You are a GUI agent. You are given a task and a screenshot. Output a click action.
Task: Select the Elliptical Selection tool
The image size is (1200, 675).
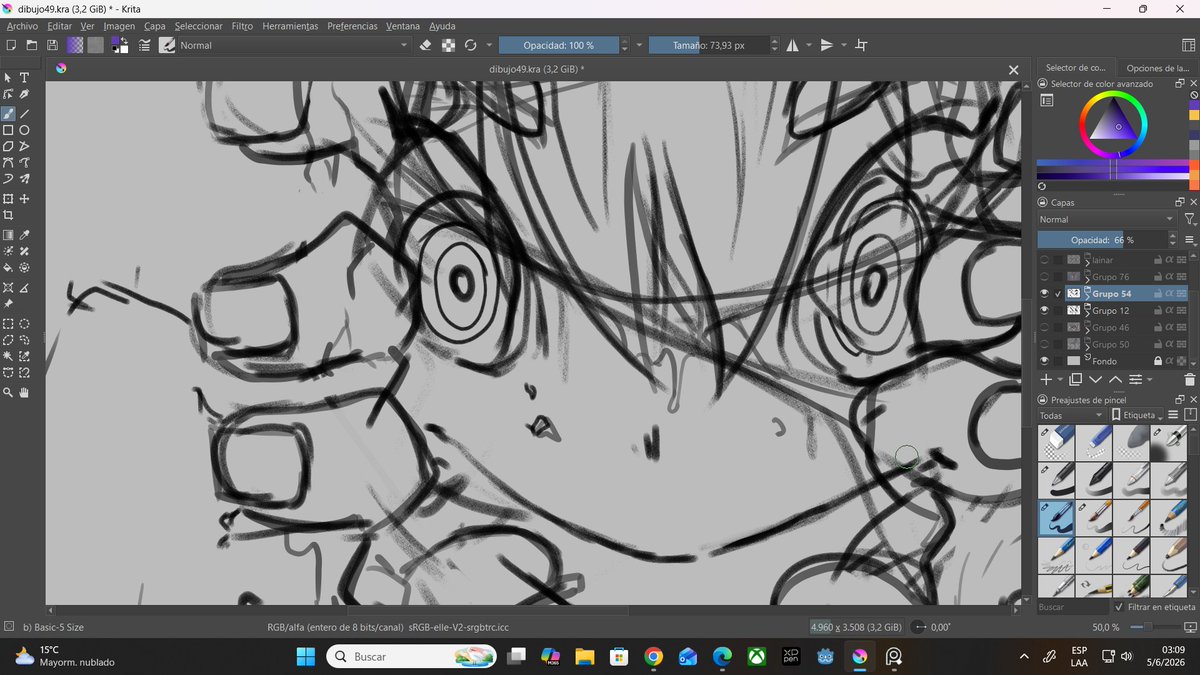click(24, 324)
